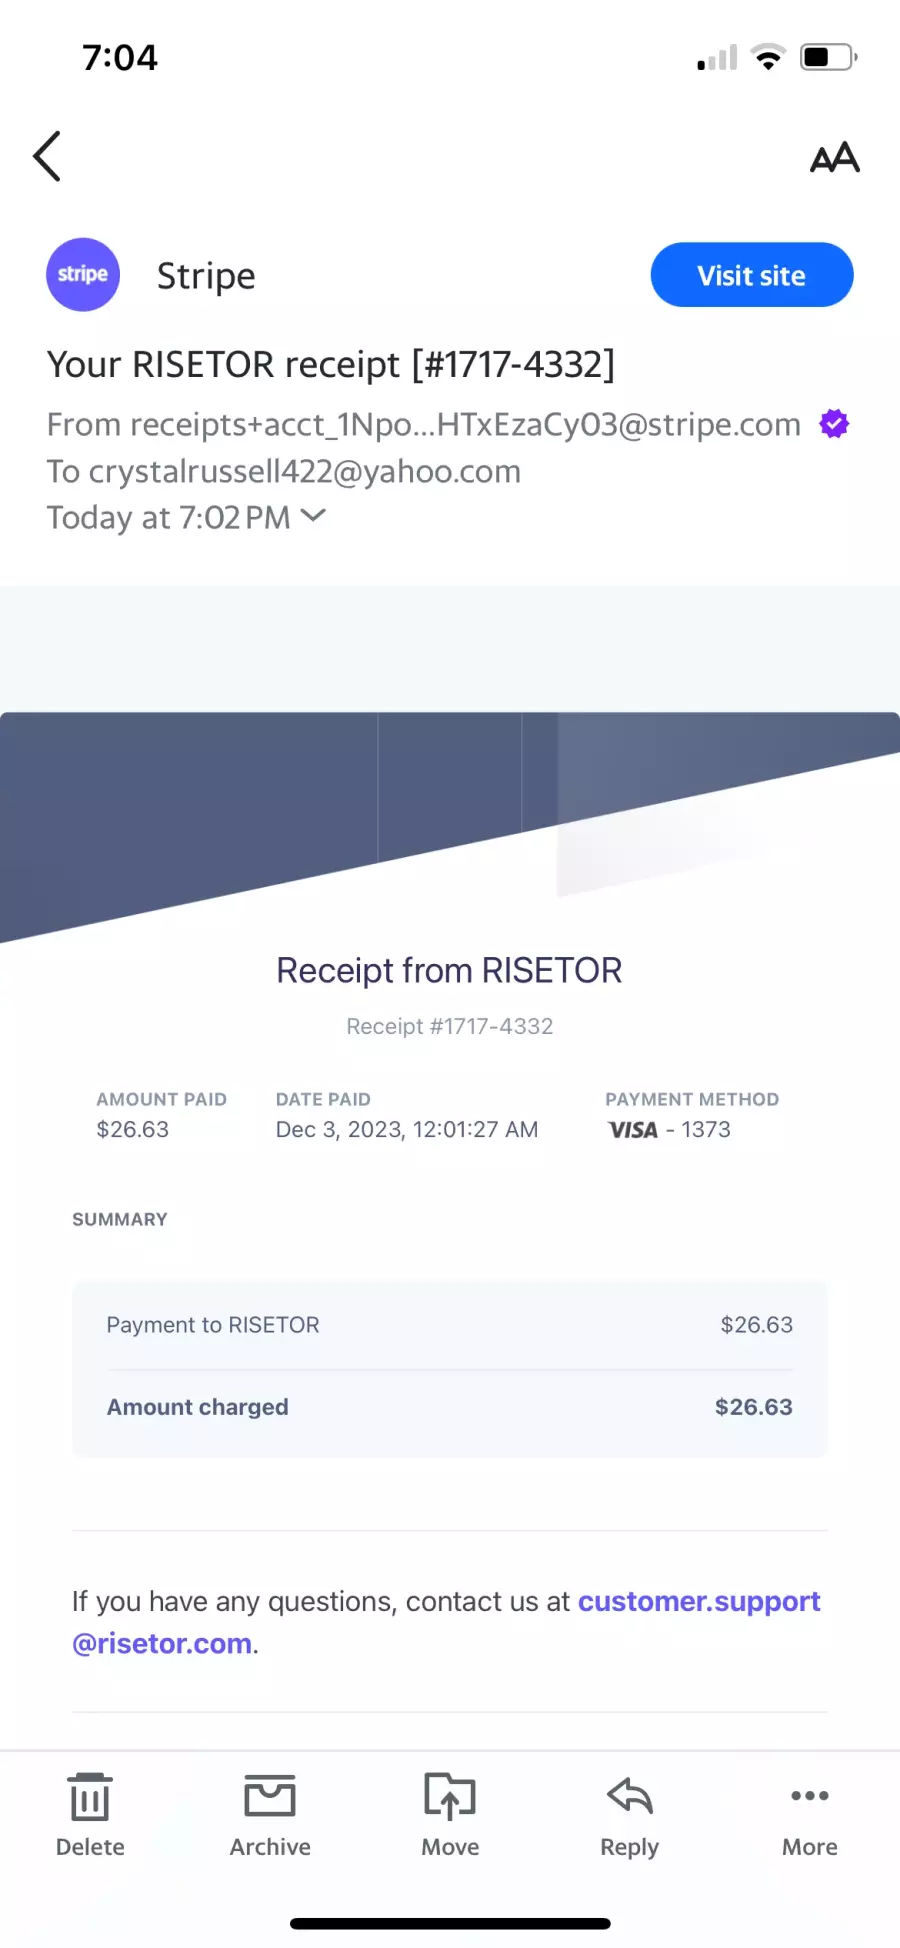Expand message details chevron beside 7:02 PM
The height and width of the screenshot is (1948, 900).
coord(313,516)
